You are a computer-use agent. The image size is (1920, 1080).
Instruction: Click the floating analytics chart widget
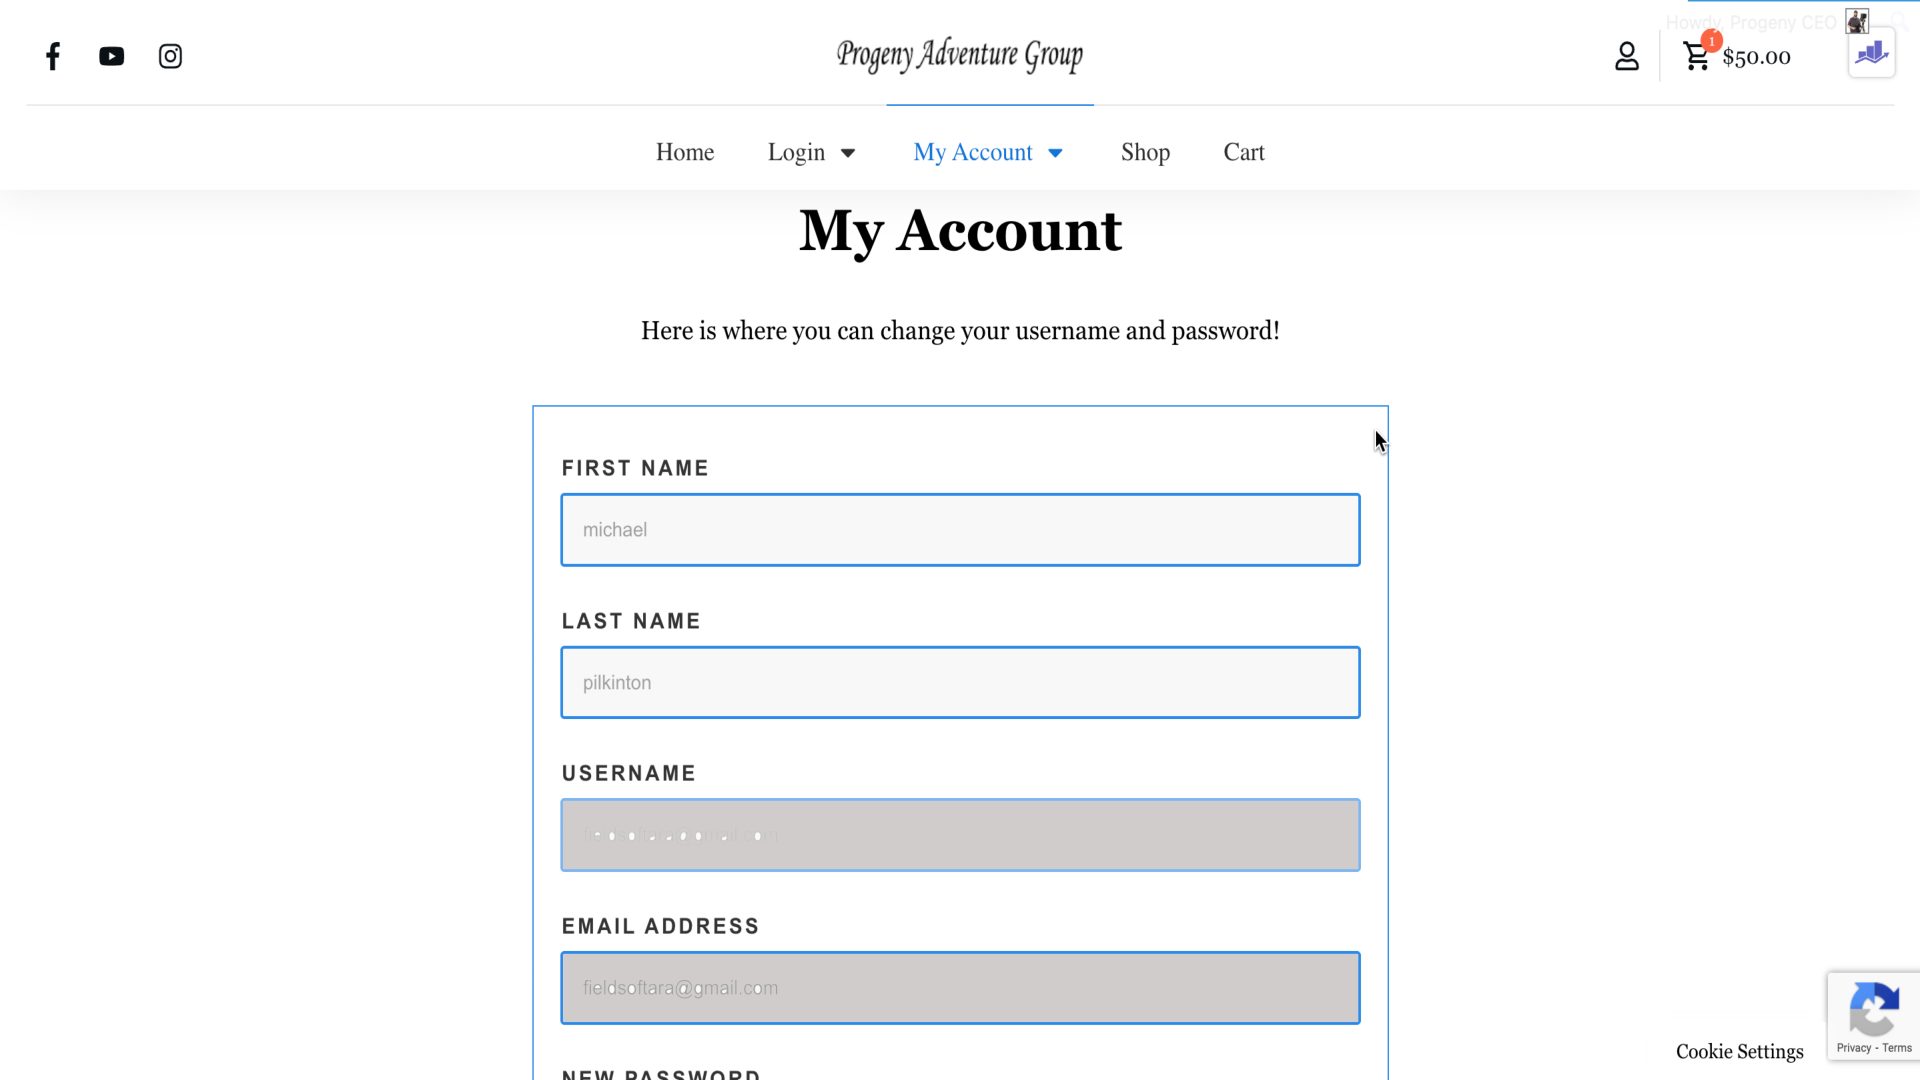point(1871,53)
